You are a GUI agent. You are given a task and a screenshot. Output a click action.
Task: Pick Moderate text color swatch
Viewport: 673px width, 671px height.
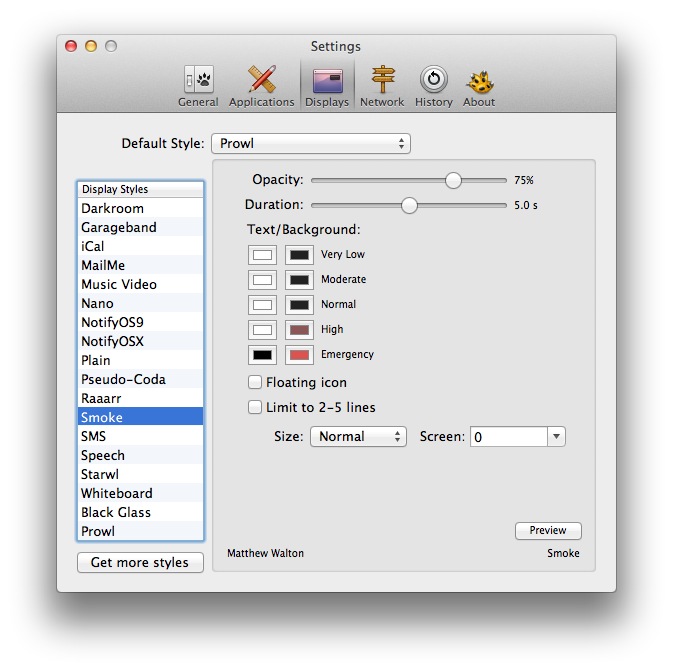coord(262,280)
